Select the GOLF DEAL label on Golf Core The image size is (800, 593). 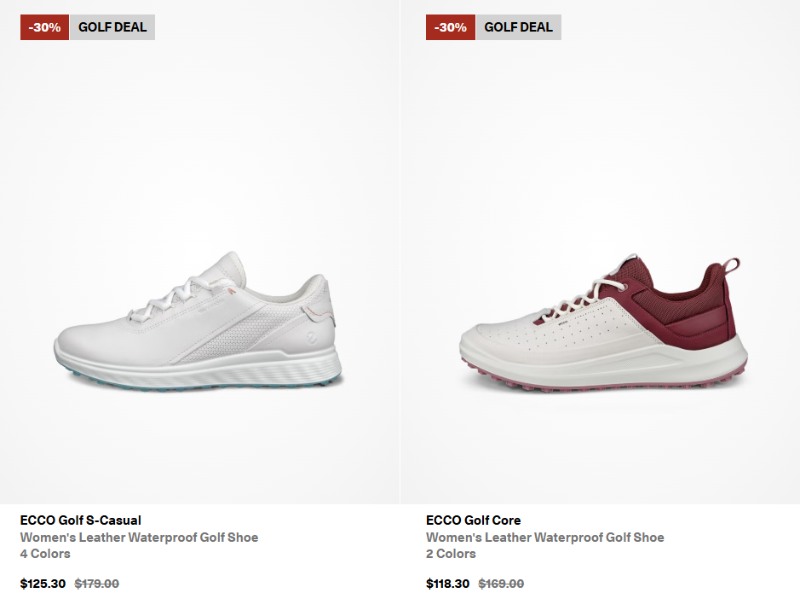(x=518, y=27)
